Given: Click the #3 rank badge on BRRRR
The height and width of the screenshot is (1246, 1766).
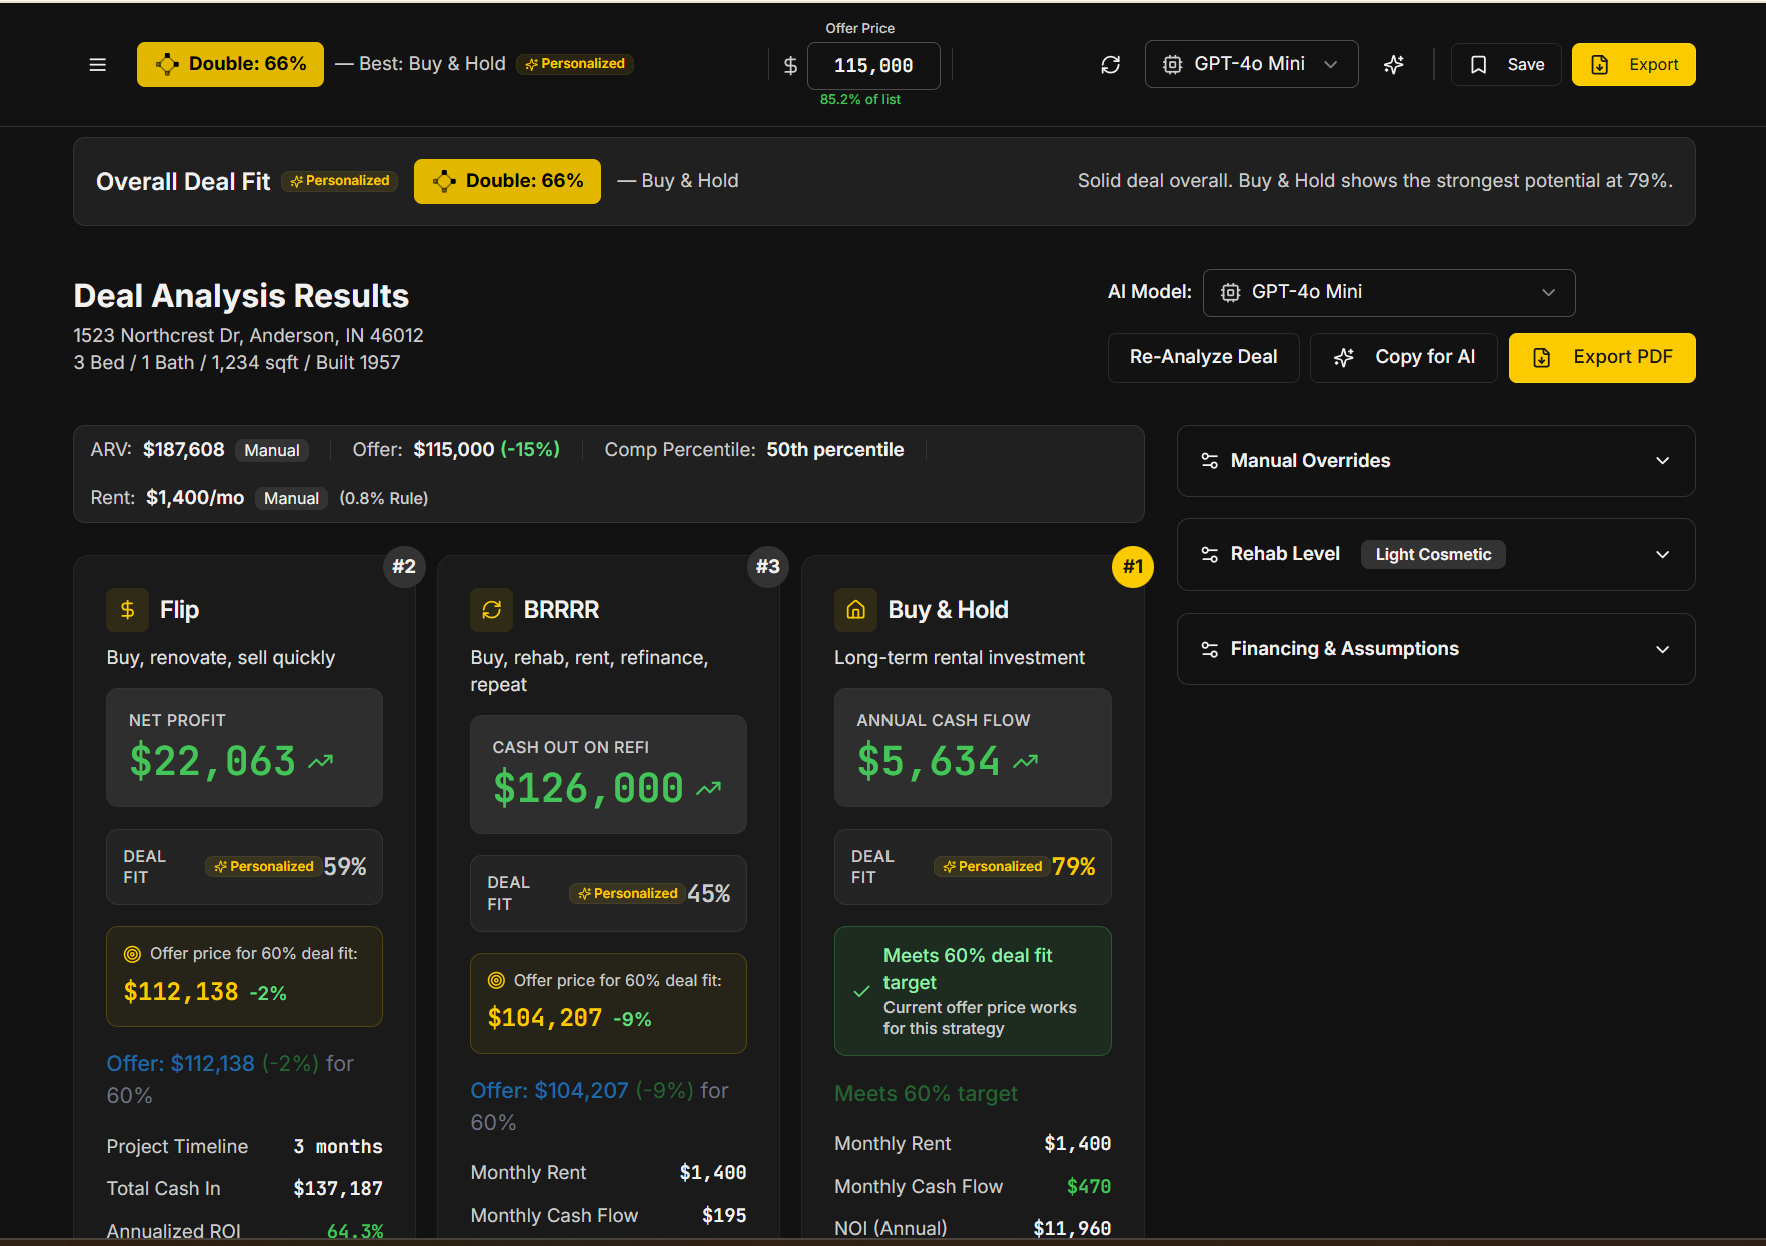Looking at the screenshot, I should [768, 567].
